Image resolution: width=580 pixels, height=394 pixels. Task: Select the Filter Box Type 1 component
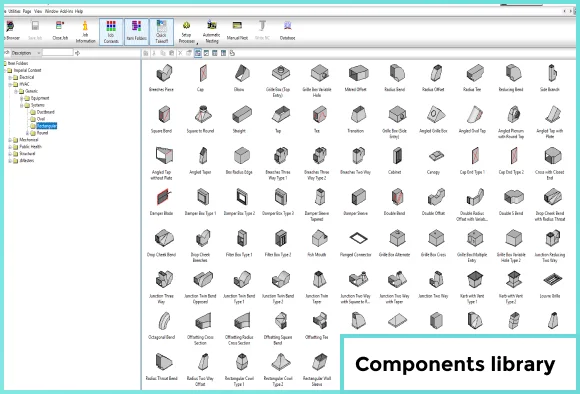(x=239, y=243)
